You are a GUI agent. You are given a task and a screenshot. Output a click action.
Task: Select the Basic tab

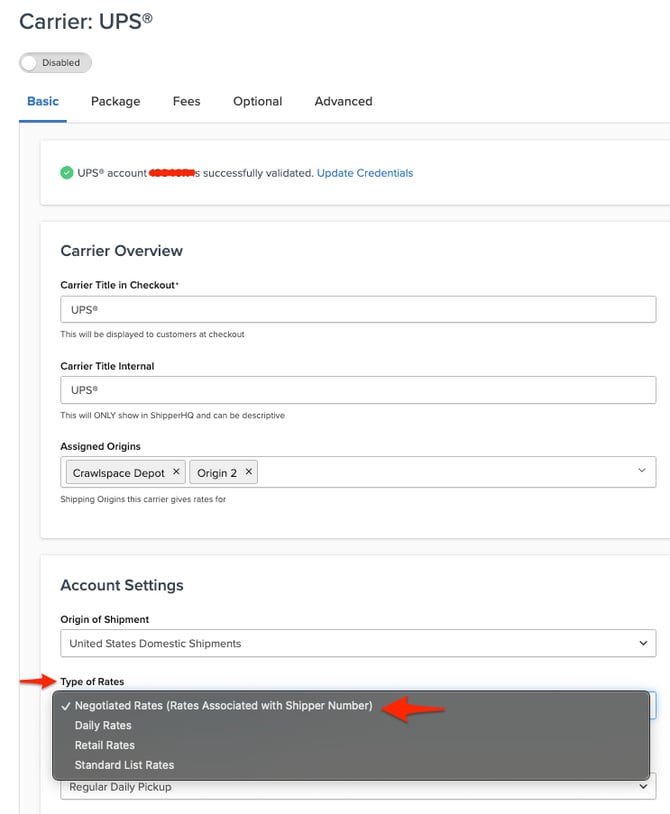pos(43,101)
